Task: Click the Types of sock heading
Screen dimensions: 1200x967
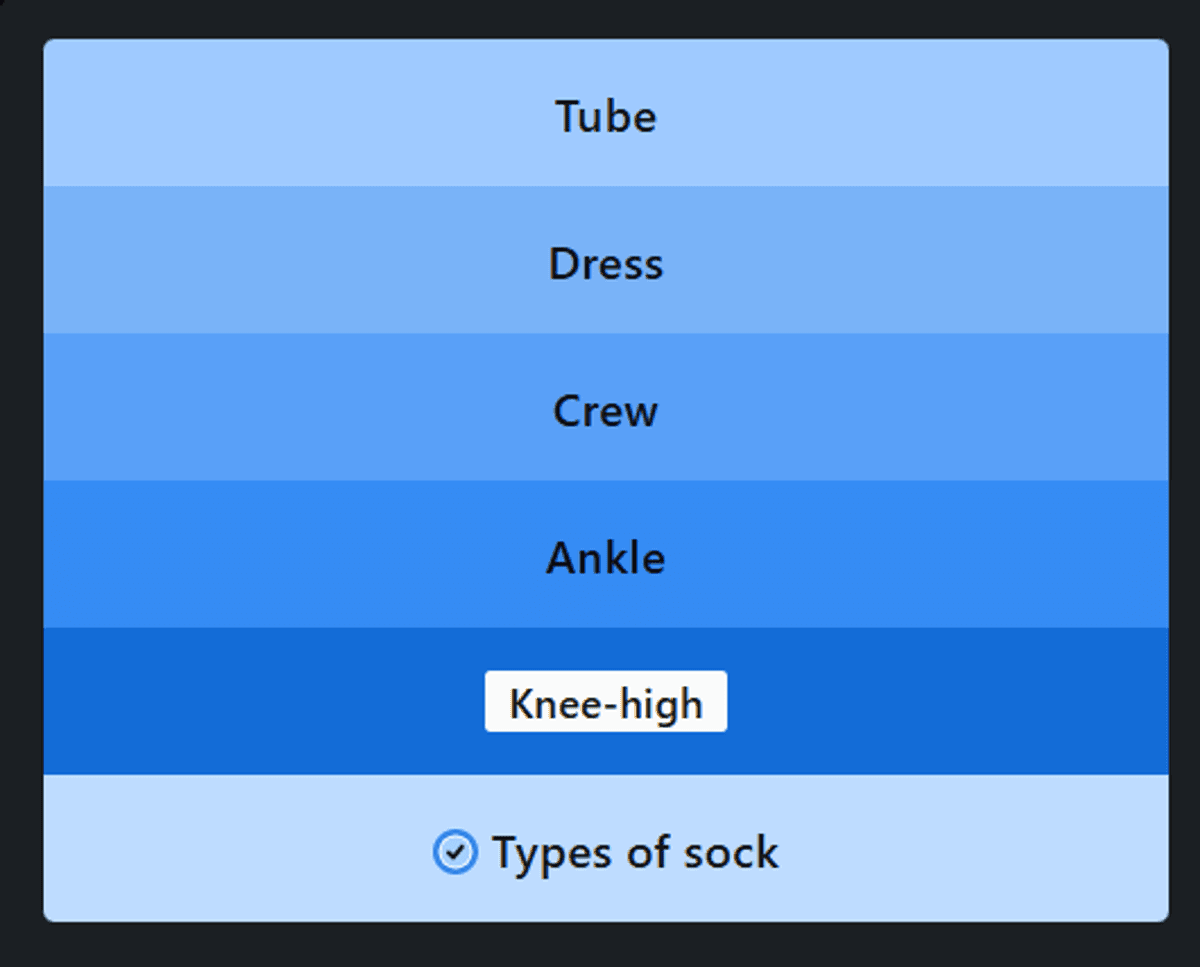Action: click(x=635, y=853)
